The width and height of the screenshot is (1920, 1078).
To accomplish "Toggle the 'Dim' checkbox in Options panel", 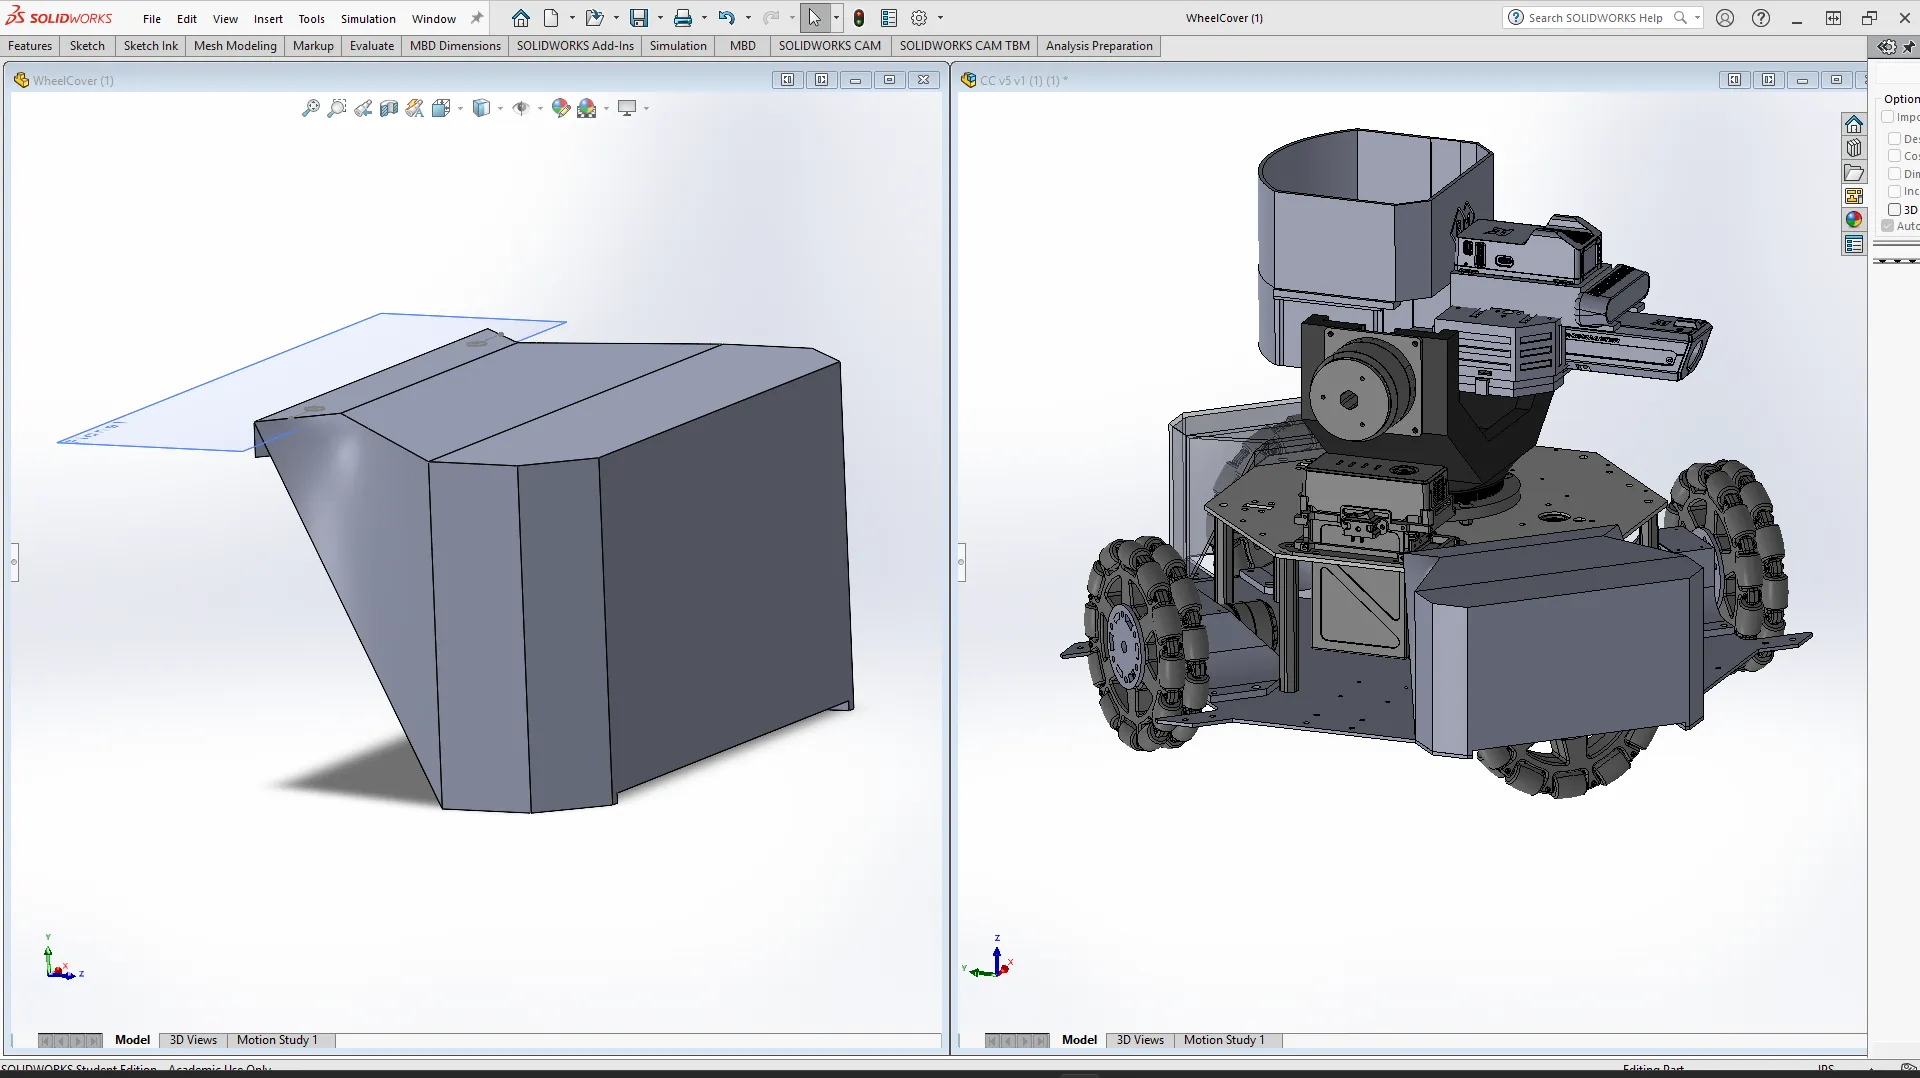I will point(1894,174).
